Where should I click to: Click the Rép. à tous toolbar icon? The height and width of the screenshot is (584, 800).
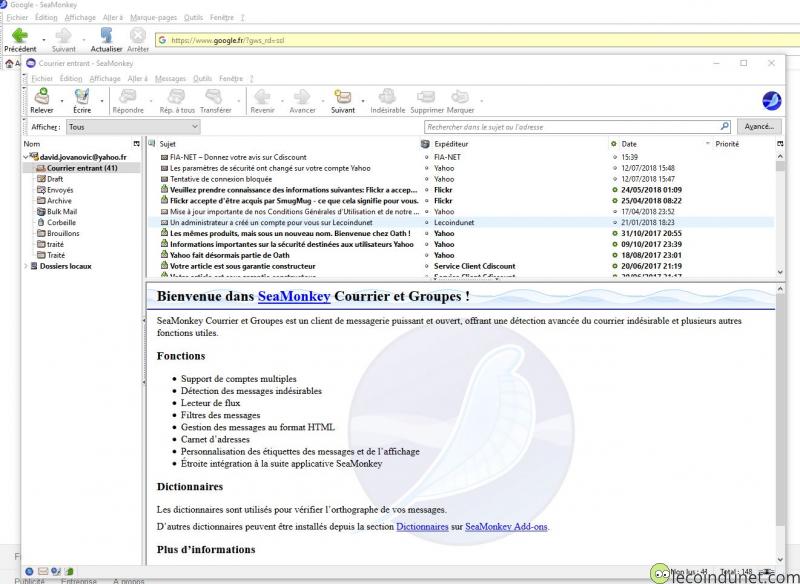177,96
